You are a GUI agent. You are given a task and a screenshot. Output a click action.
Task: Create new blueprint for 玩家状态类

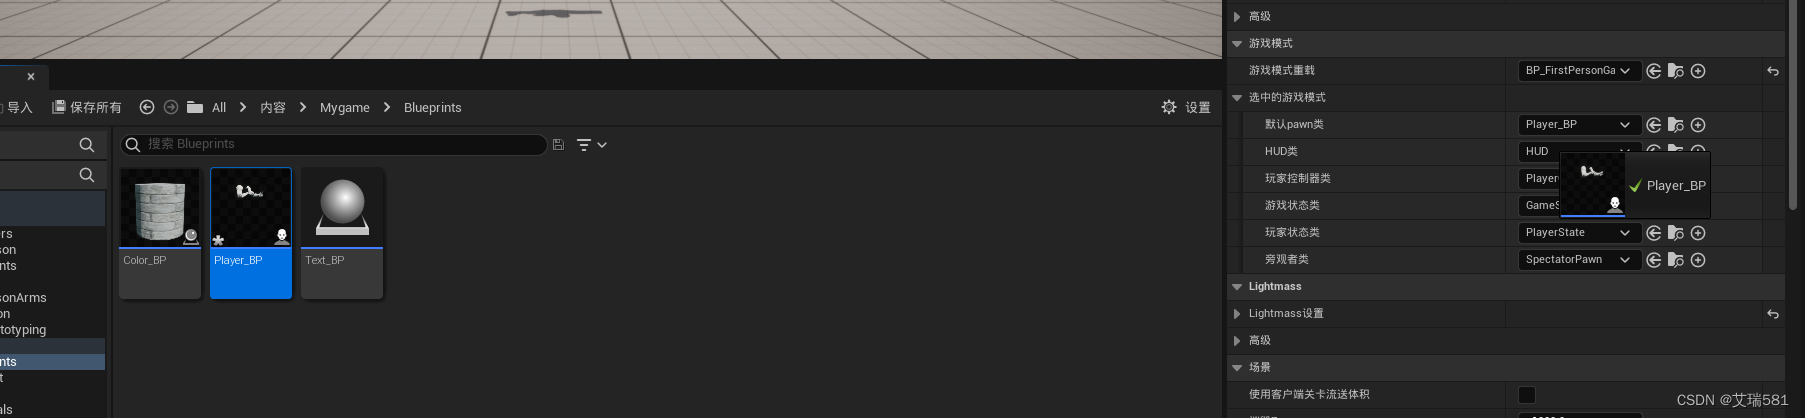point(1698,233)
